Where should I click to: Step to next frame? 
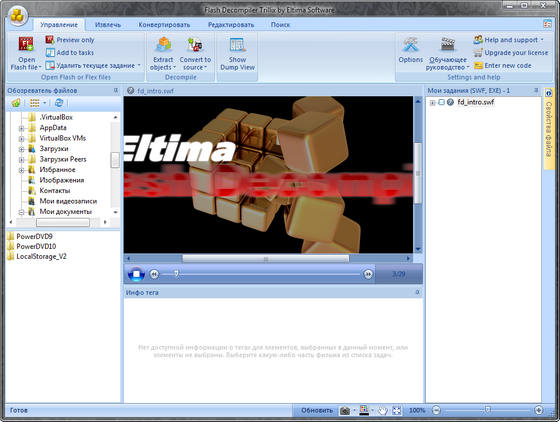point(368,274)
